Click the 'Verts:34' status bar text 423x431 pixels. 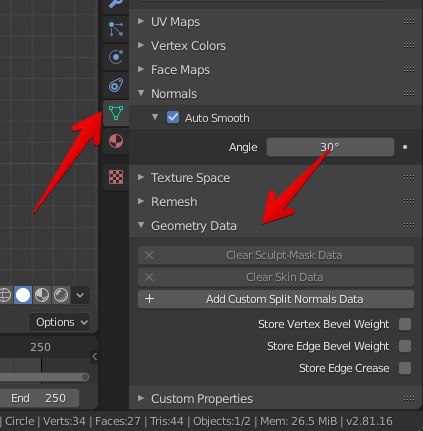pos(64,421)
